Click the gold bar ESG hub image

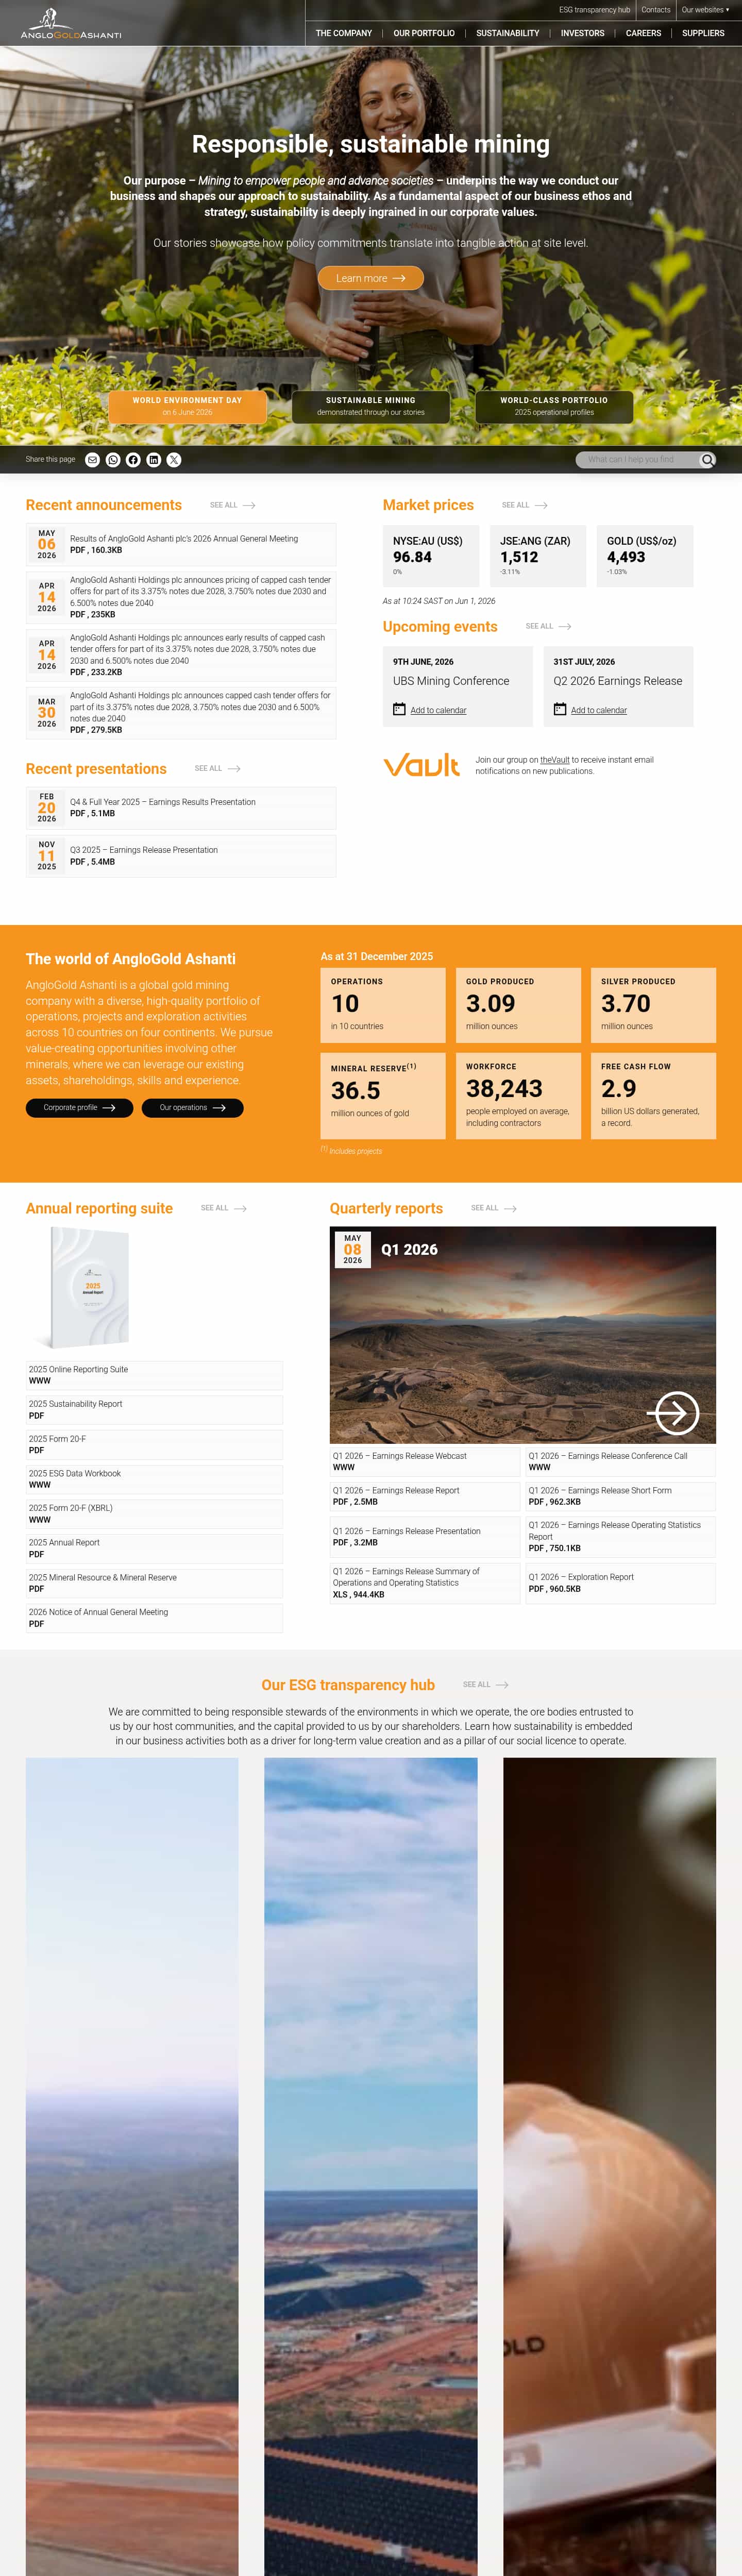point(610,2166)
